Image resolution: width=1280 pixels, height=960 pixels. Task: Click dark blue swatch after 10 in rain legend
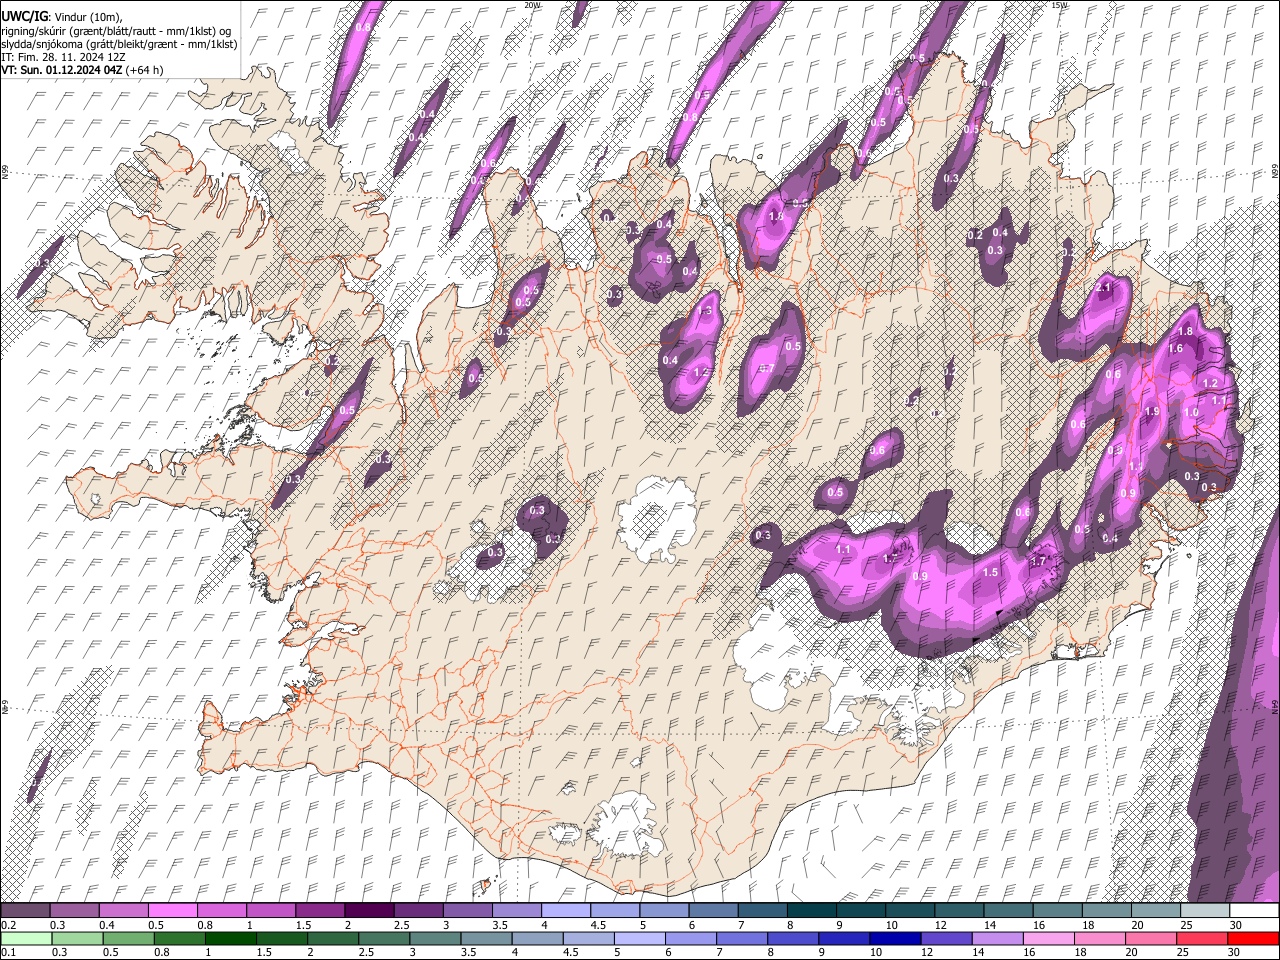click(894, 938)
